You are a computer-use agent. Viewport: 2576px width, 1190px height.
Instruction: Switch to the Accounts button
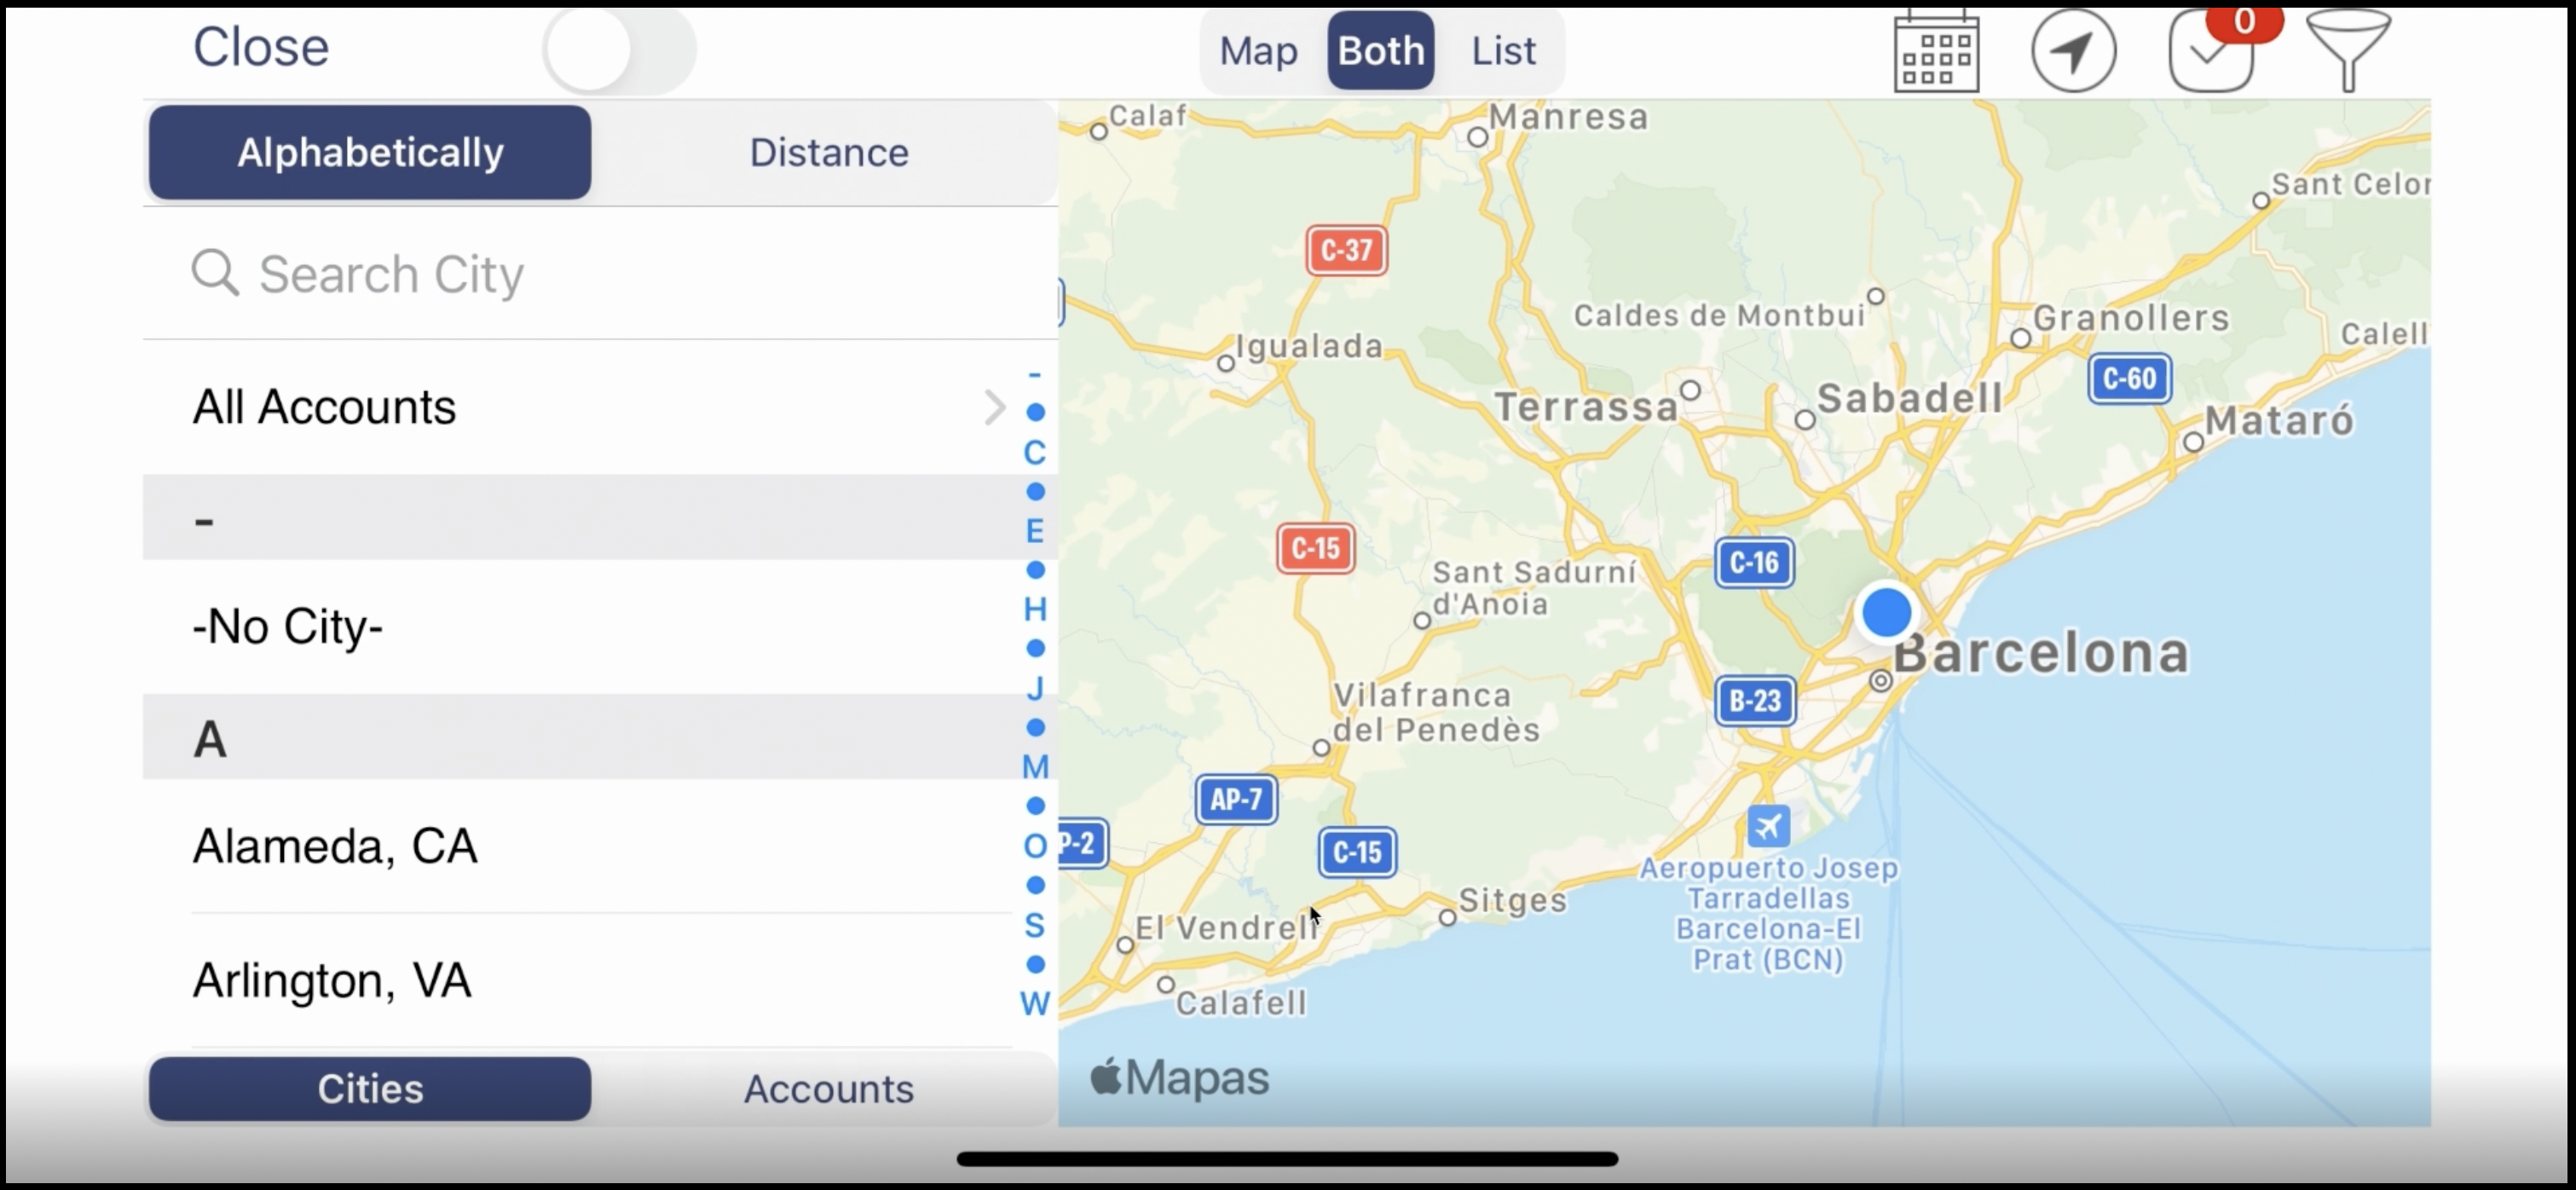point(828,1088)
